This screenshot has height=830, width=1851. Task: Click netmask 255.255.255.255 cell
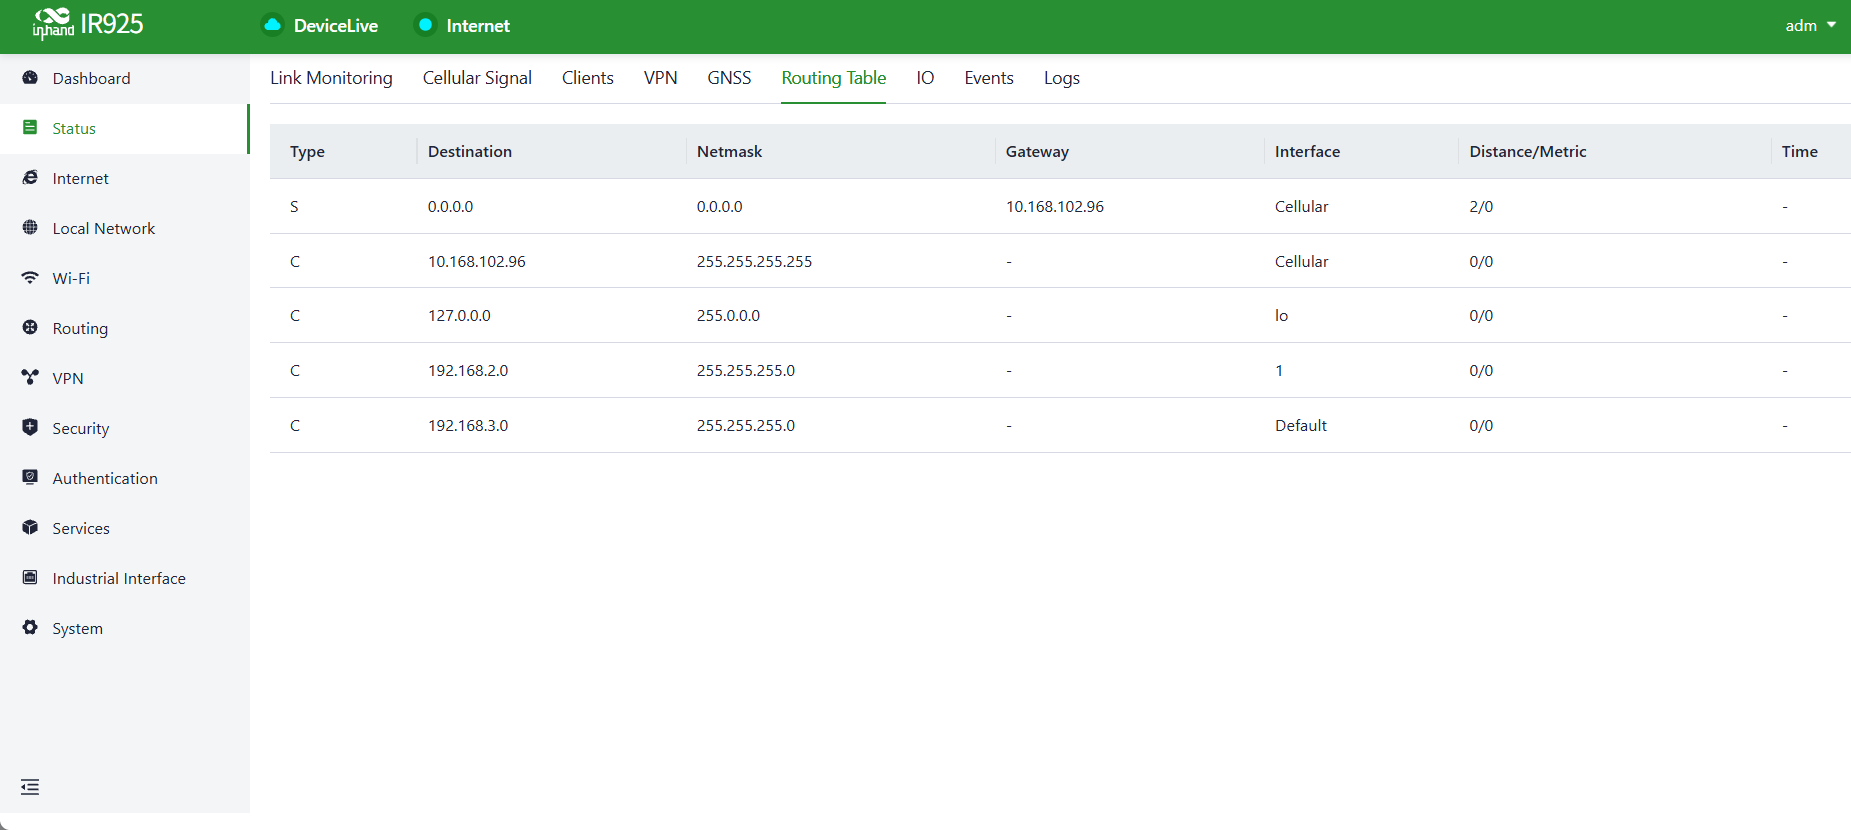click(x=754, y=262)
